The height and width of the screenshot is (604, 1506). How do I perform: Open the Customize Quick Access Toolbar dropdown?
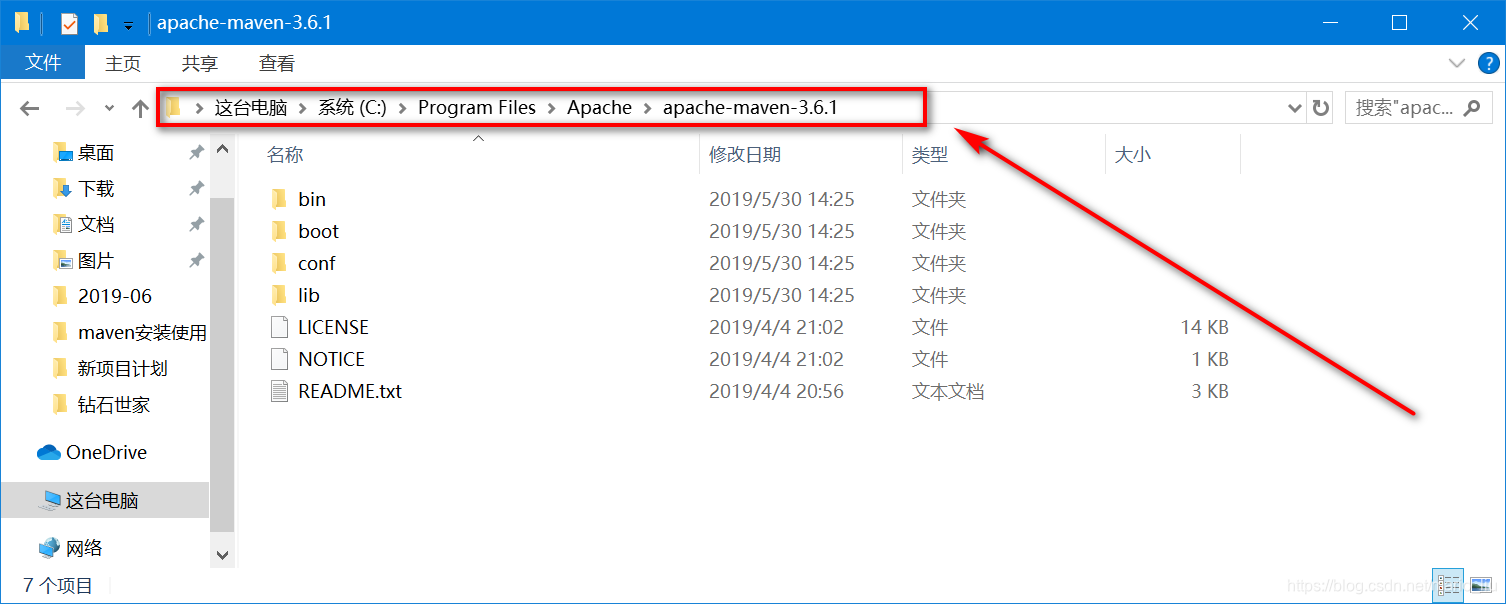pyautogui.click(x=128, y=25)
